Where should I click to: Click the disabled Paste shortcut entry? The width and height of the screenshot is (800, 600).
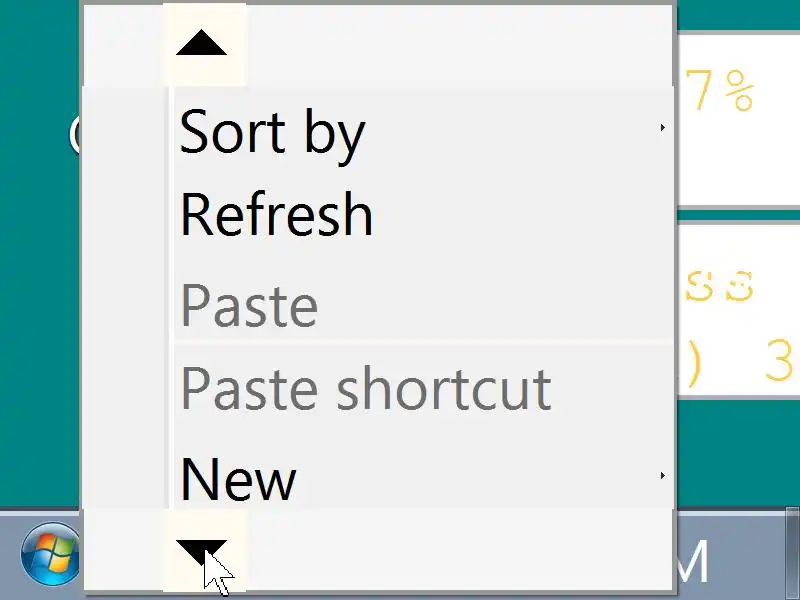(x=365, y=388)
